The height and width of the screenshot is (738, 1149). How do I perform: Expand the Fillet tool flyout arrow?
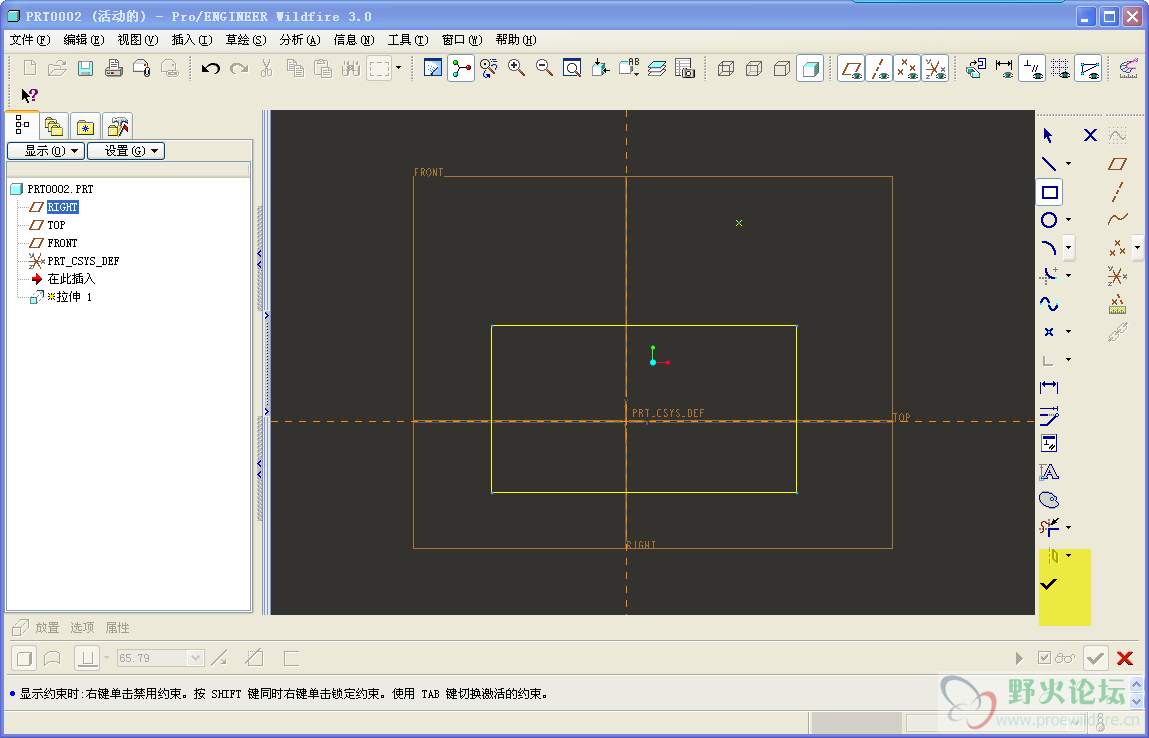click(1068, 276)
